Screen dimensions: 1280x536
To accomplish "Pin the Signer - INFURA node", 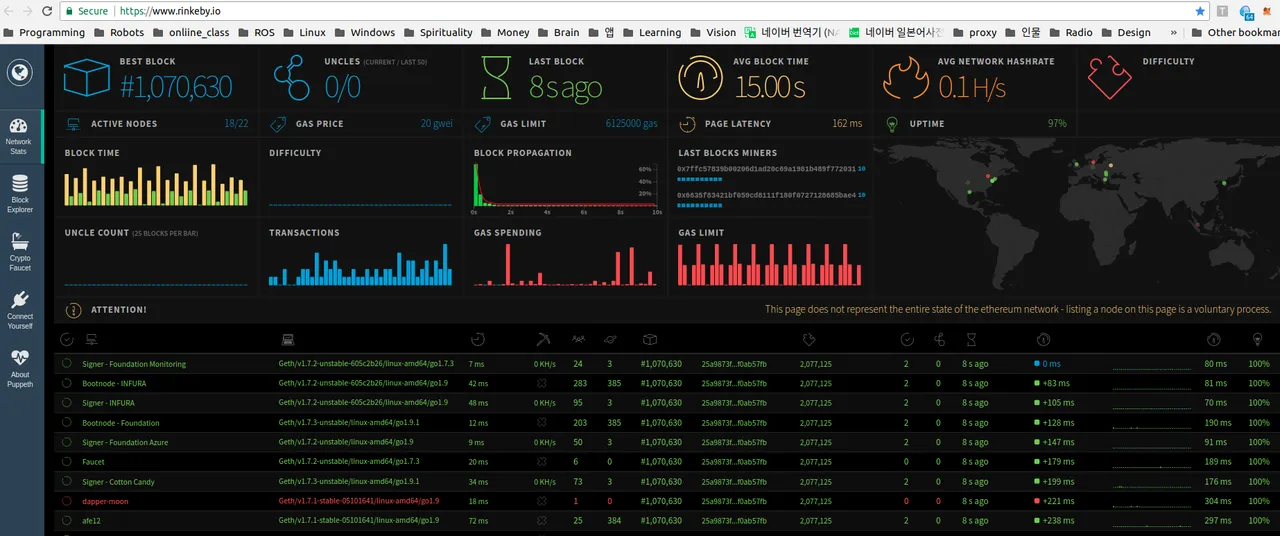I will point(67,403).
